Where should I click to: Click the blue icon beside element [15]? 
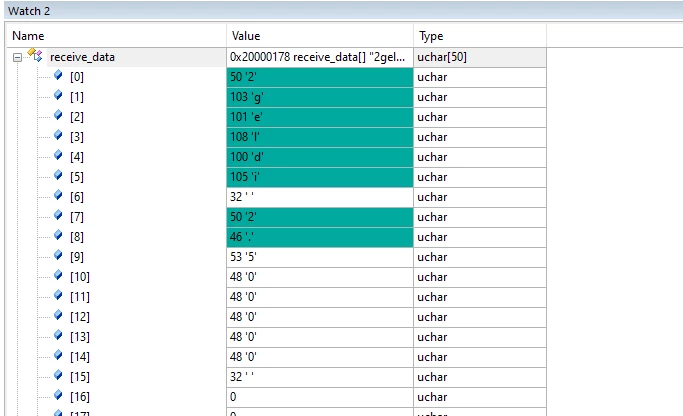pyautogui.click(x=58, y=375)
